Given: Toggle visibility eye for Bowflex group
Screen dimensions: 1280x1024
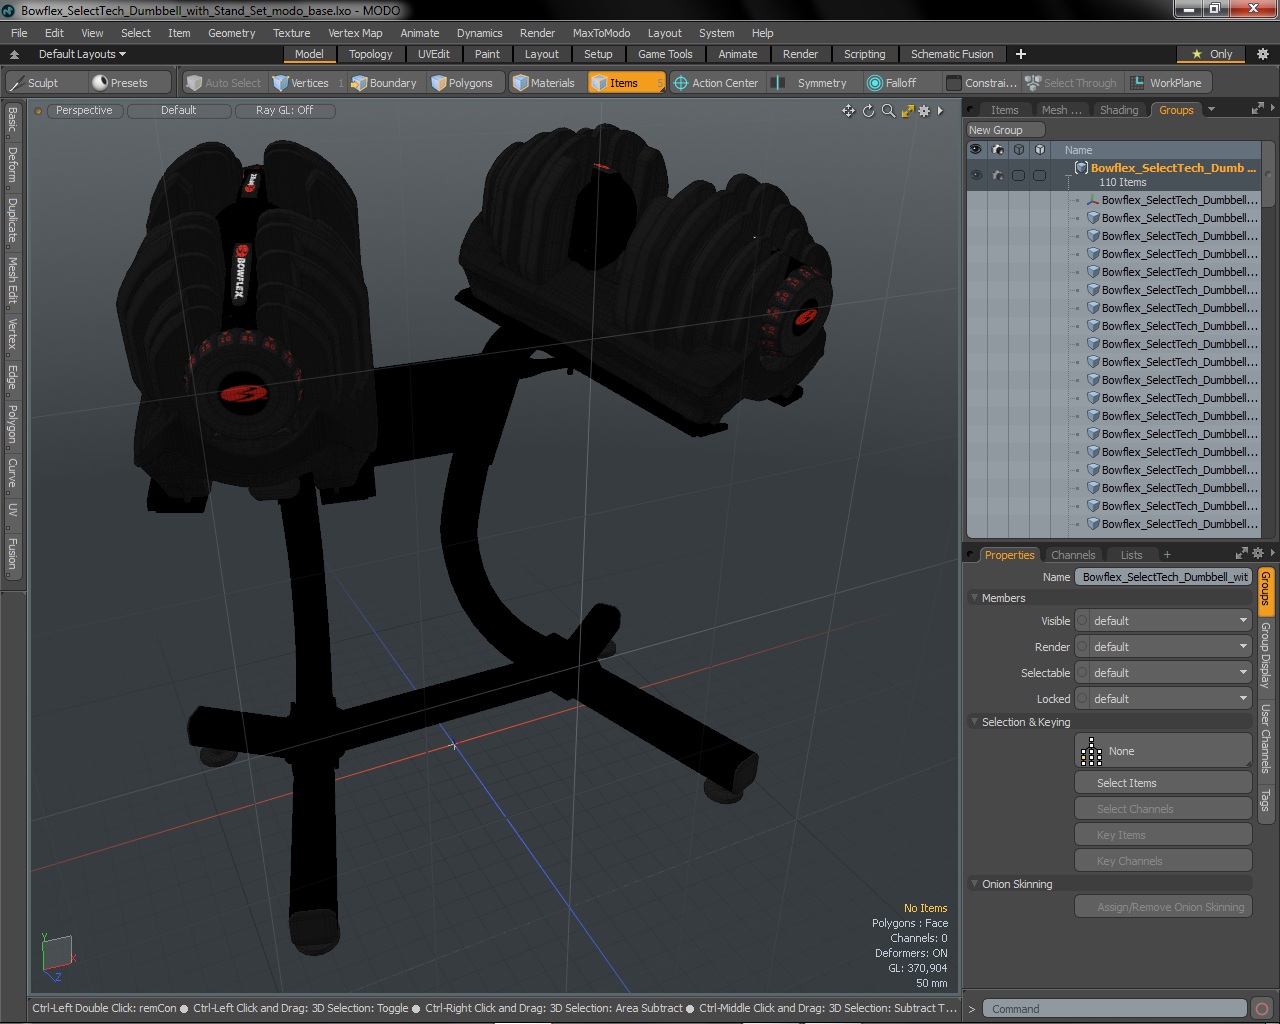Looking at the screenshot, I should 976,176.
